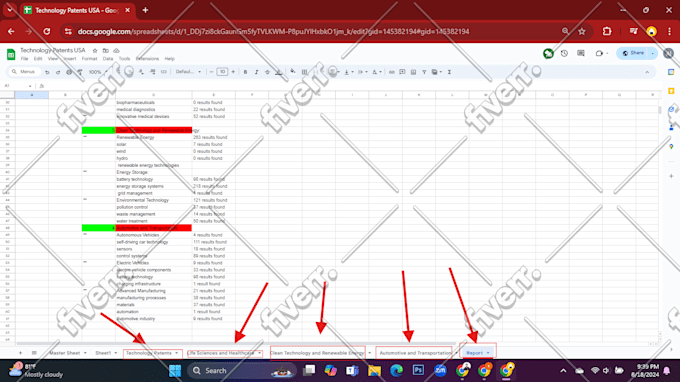Hide the menus with the collapse chevron
Screen dimensions: 680x382
[647, 72]
